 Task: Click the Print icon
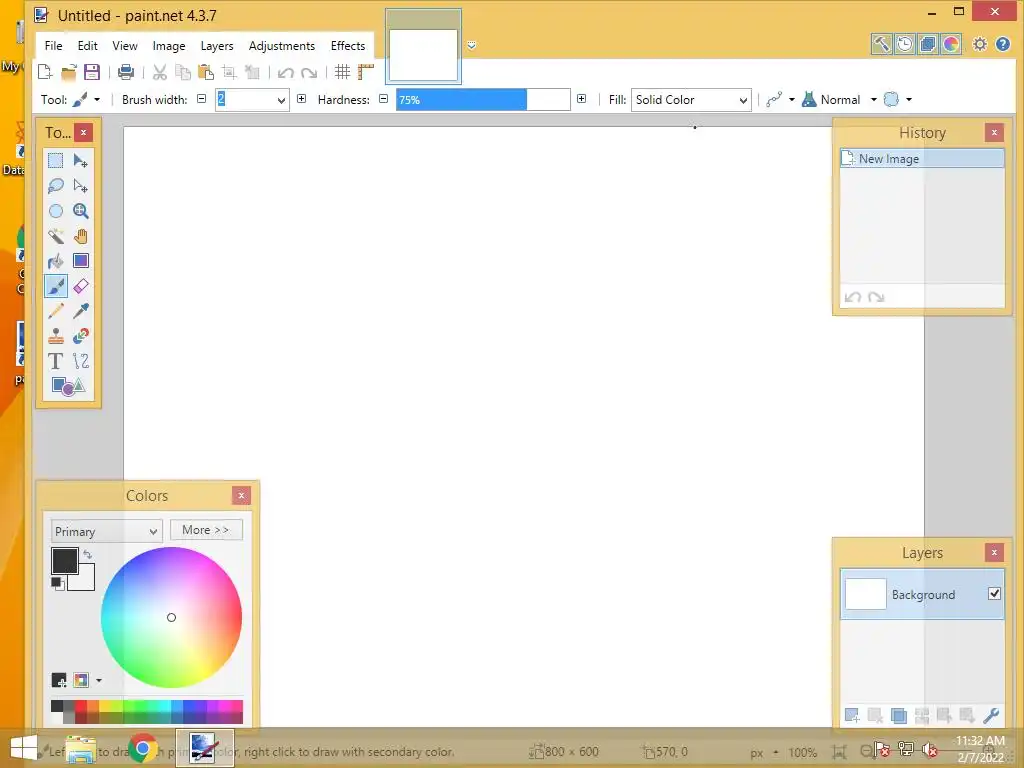point(125,72)
